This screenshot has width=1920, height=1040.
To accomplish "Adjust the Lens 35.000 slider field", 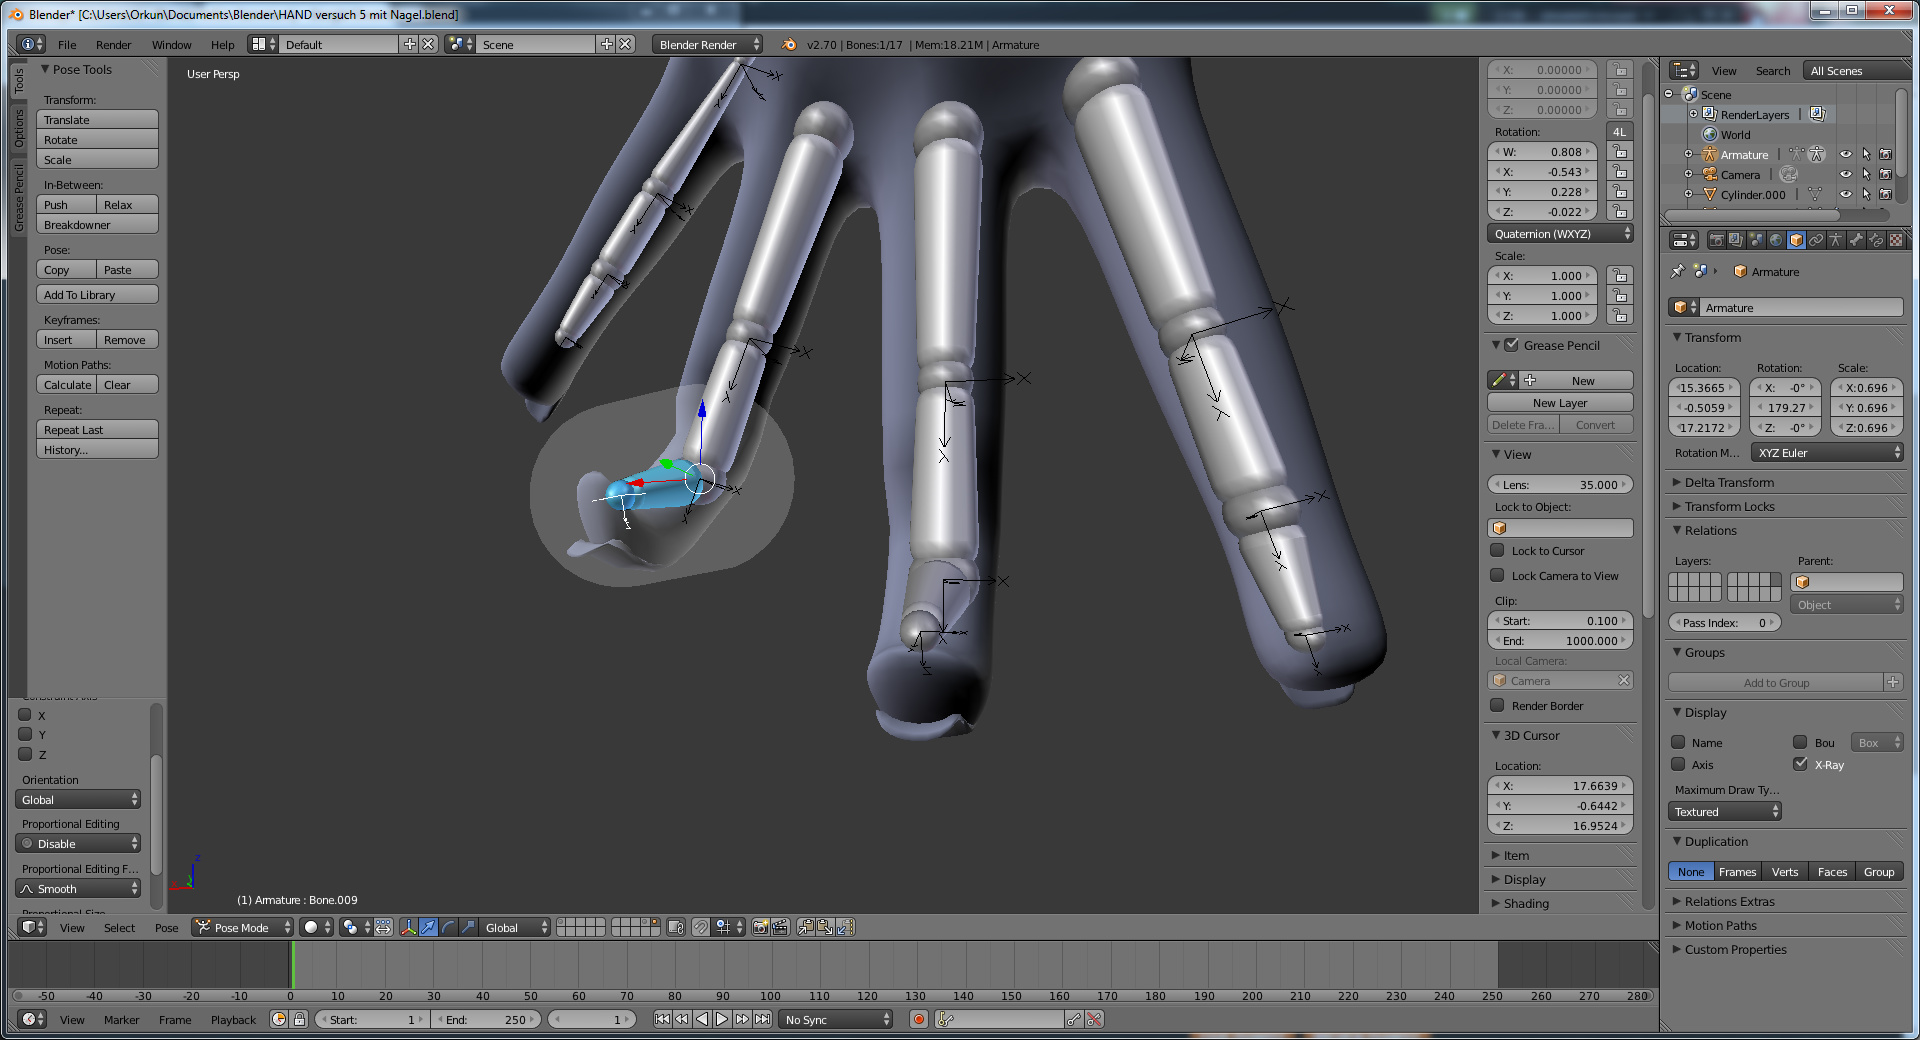I will pyautogui.click(x=1560, y=484).
